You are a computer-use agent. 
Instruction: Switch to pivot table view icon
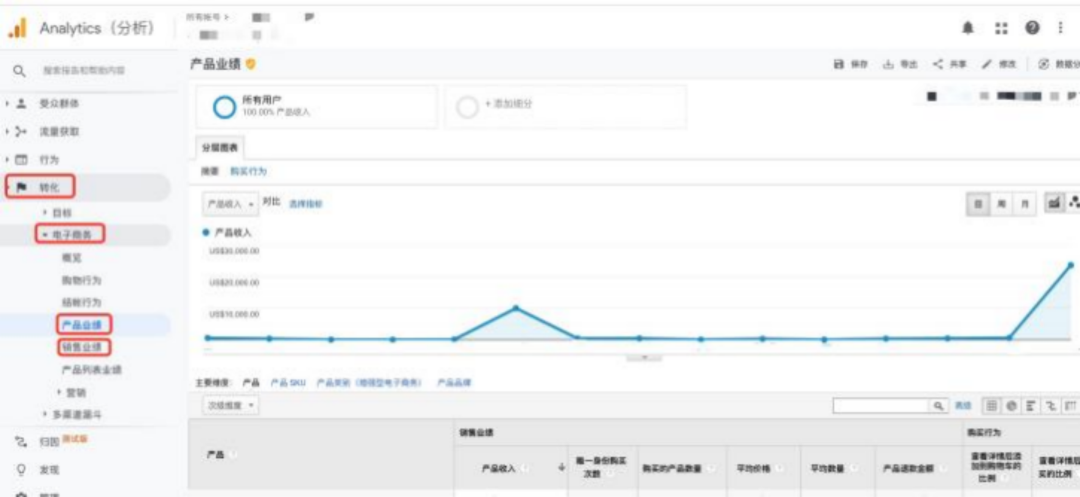(x=1071, y=406)
